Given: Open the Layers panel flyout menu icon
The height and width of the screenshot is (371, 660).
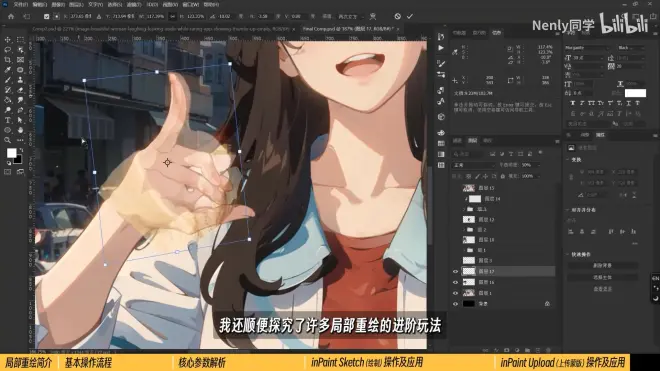Looking at the screenshot, I should pyautogui.click(x=557, y=141).
